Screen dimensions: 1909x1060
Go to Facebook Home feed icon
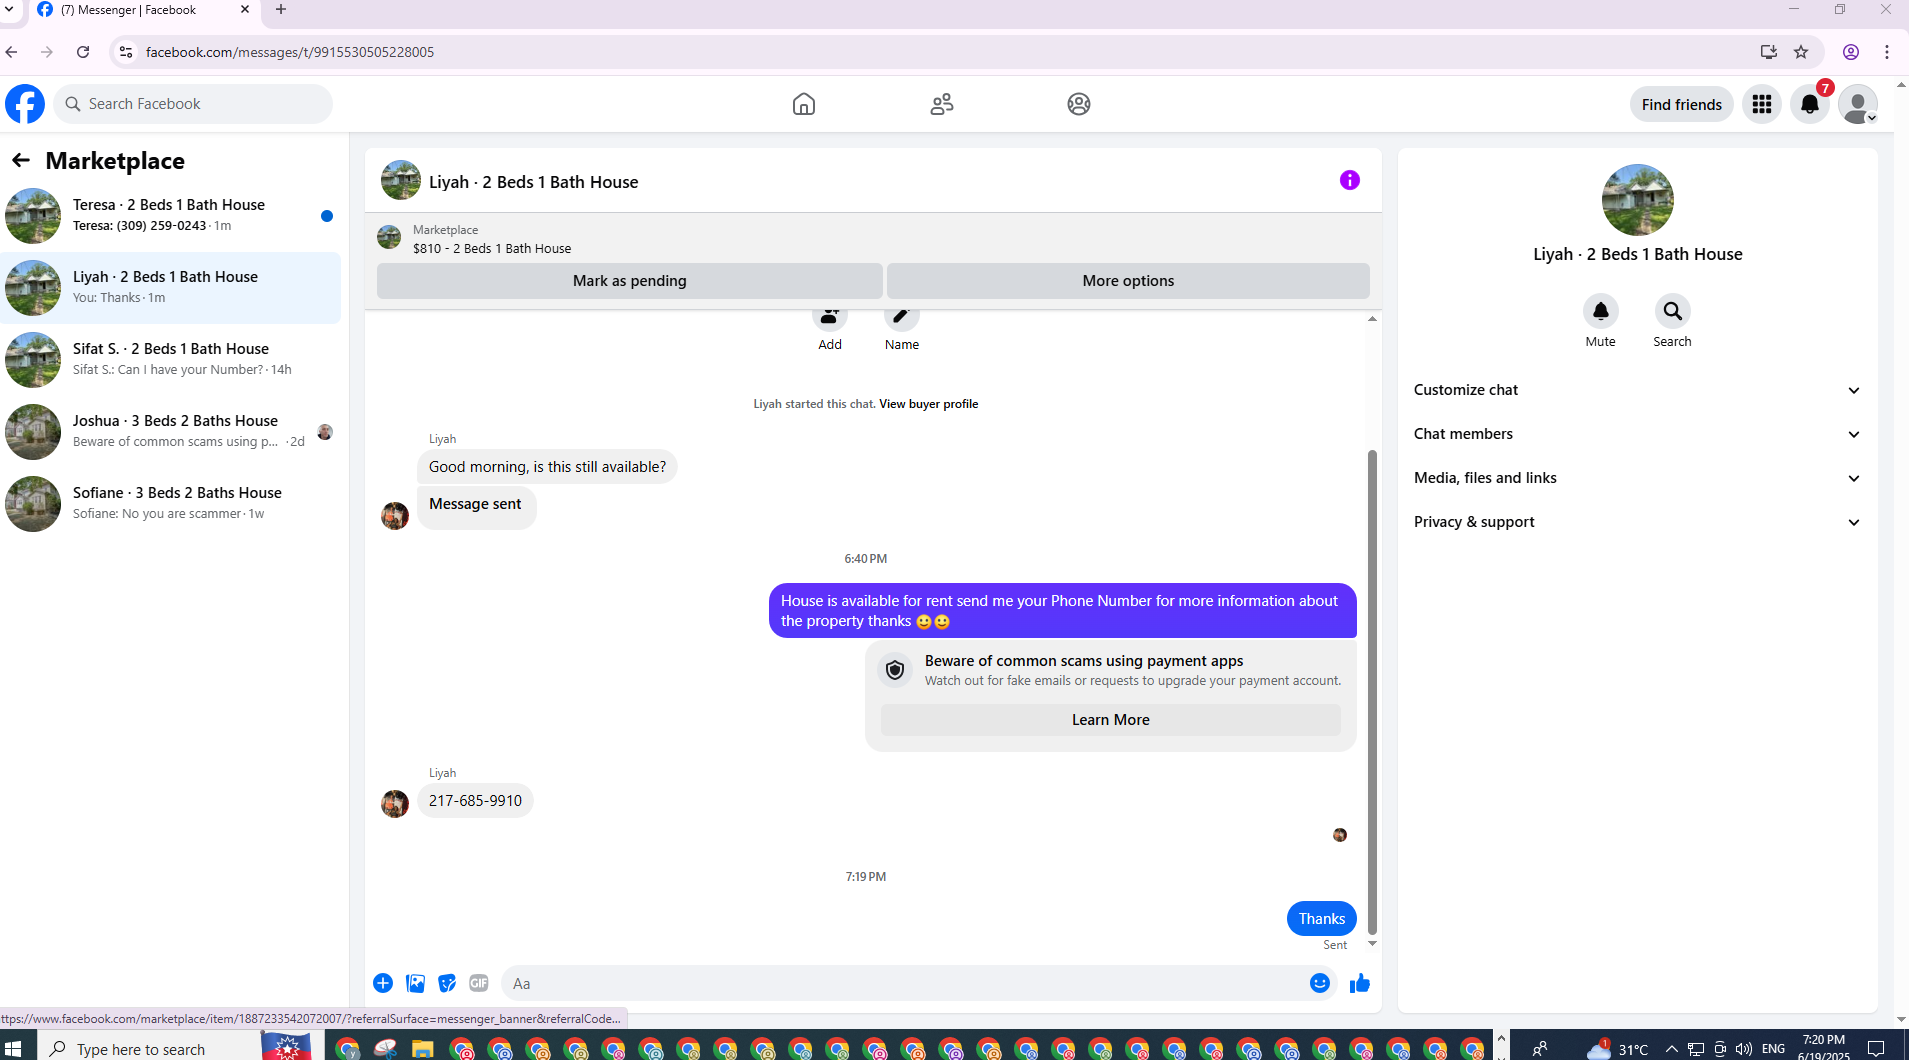click(804, 104)
